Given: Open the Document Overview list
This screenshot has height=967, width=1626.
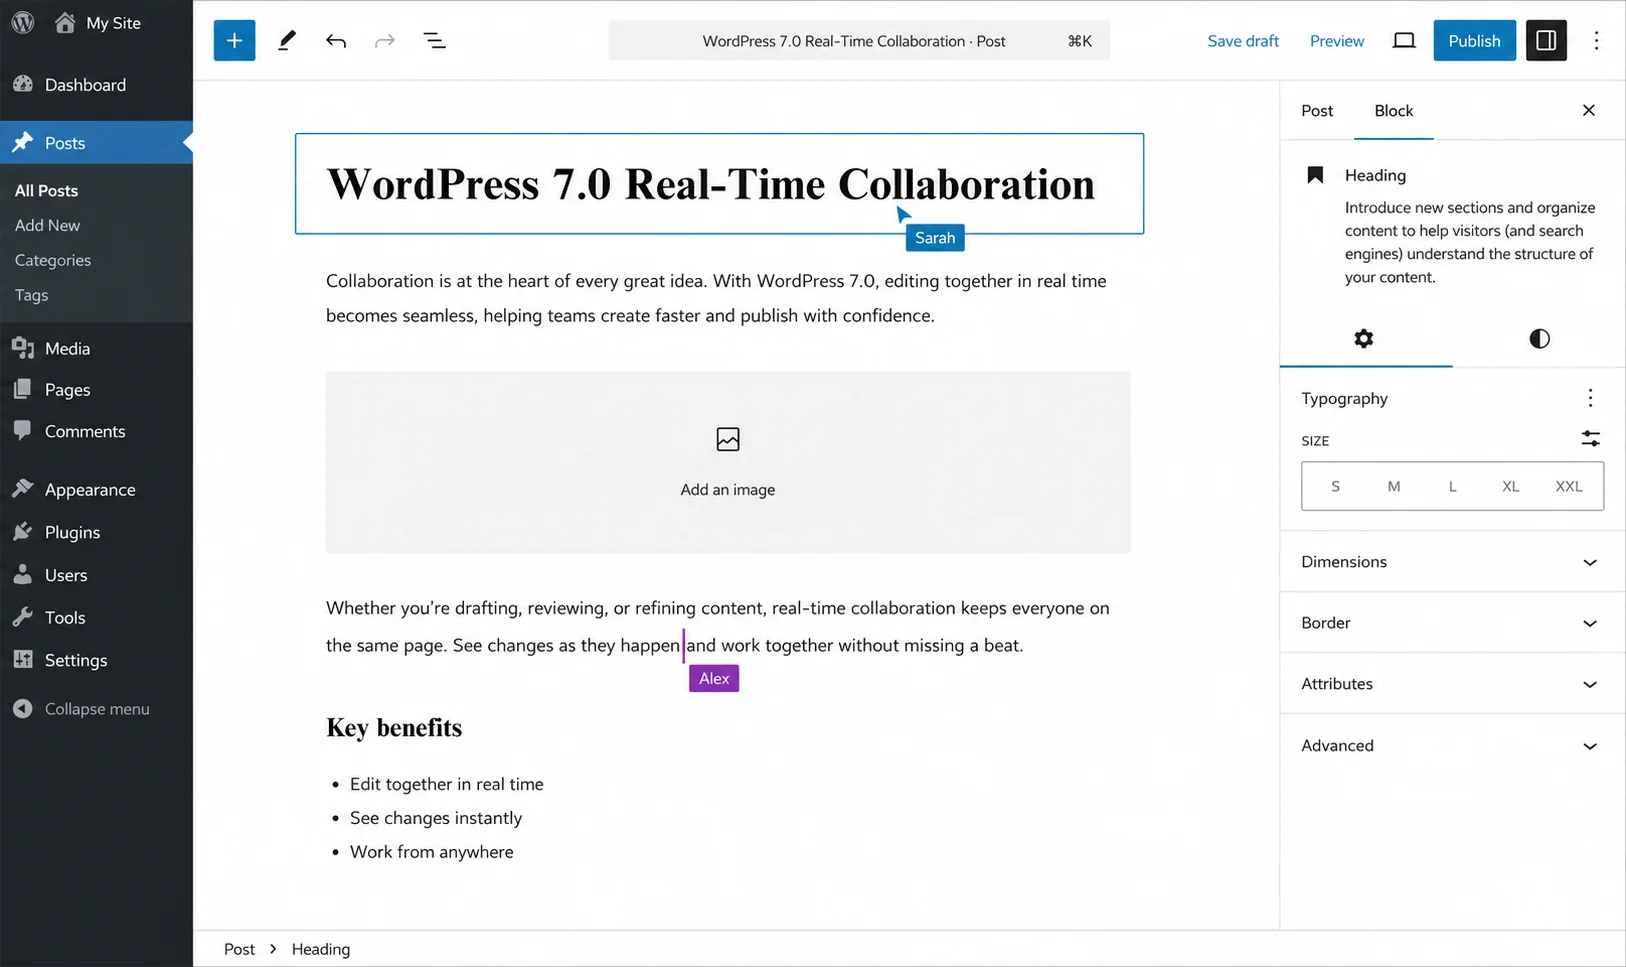Looking at the screenshot, I should (x=434, y=41).
